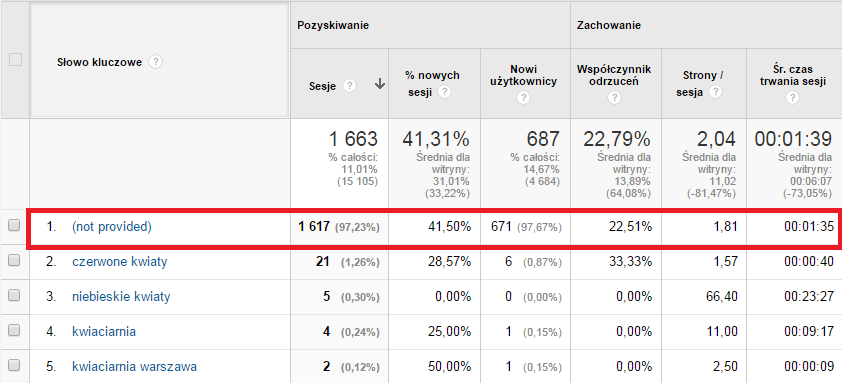Open the niebieskie kwiaty keyword link

(121, 297)
